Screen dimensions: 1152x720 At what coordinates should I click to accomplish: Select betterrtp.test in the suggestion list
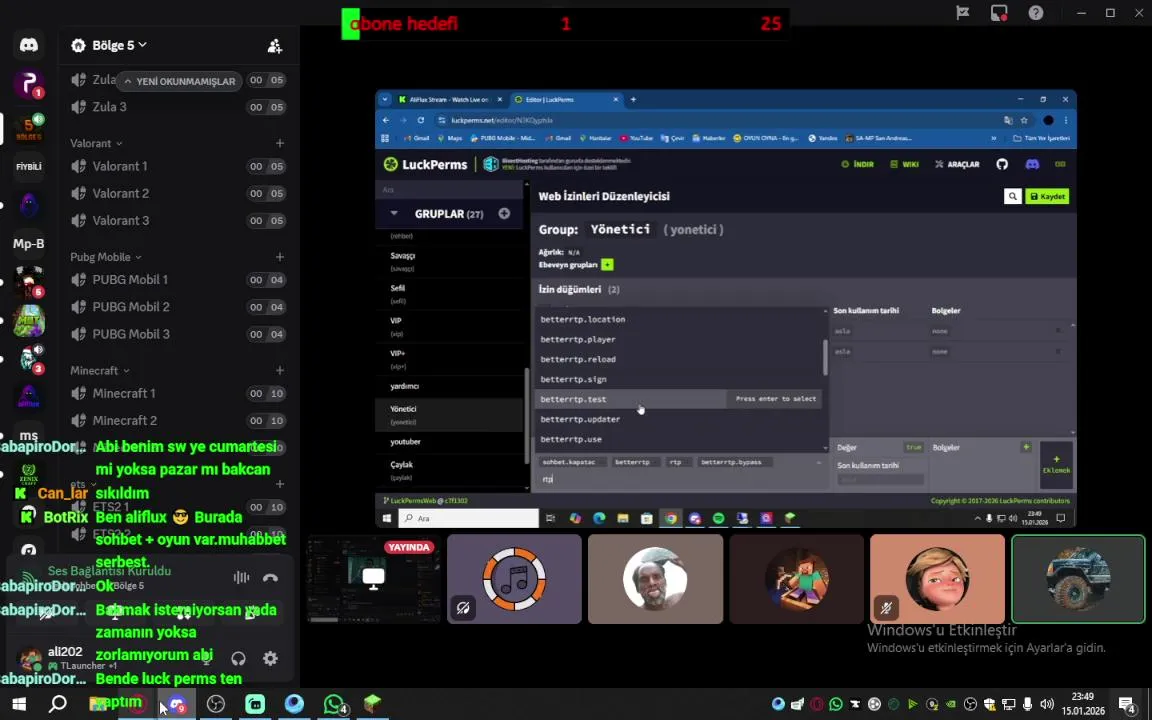tap(680, 399)
